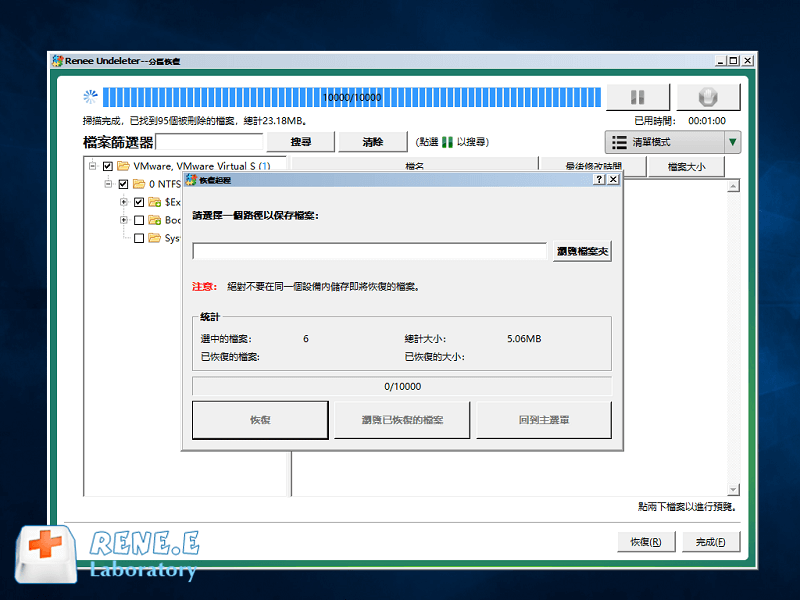Click the 搜尋 search button

coord(301,142)
